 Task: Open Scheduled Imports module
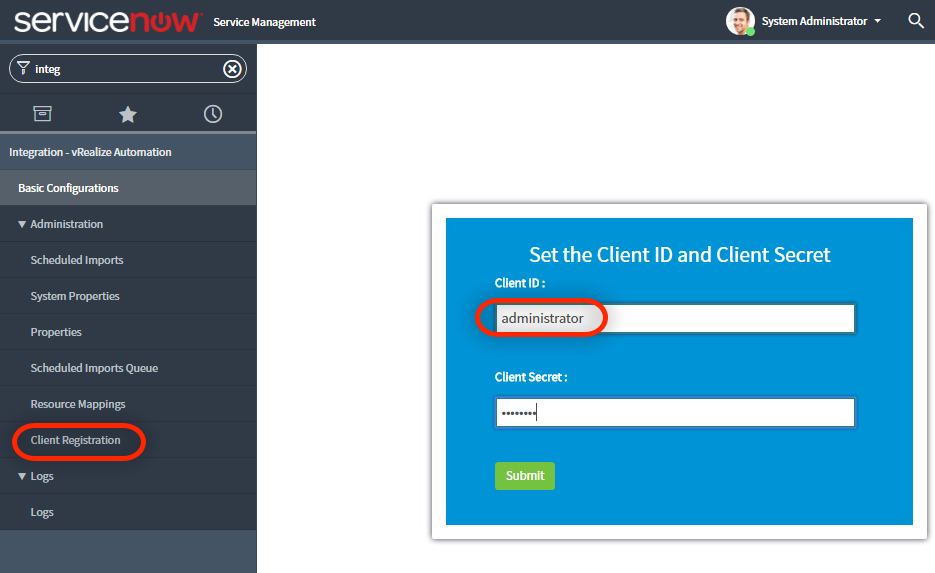[x=77, y=260]
